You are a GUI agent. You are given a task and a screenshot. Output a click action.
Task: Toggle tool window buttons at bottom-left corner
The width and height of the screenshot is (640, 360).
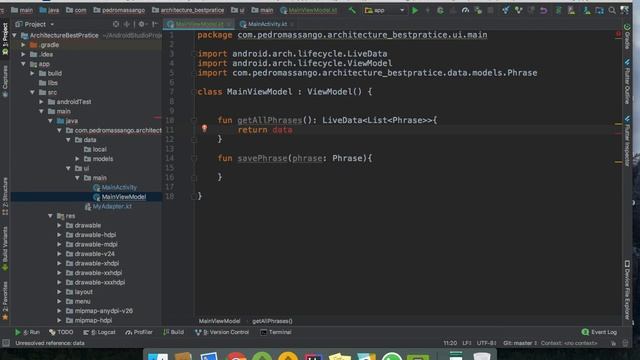pyautogui.click(x=5, y=343)
